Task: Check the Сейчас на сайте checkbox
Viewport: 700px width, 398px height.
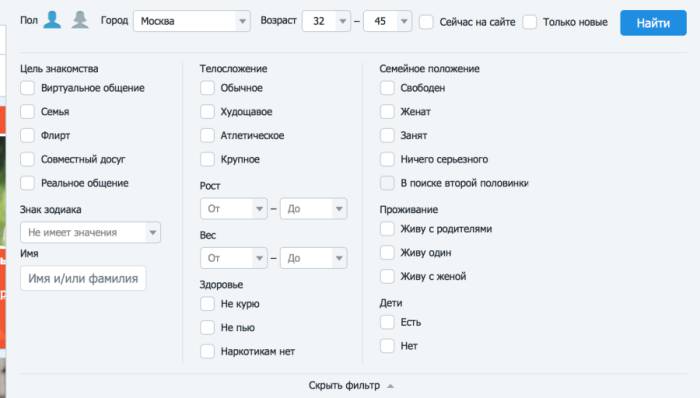Action: (x=426, y=22)
